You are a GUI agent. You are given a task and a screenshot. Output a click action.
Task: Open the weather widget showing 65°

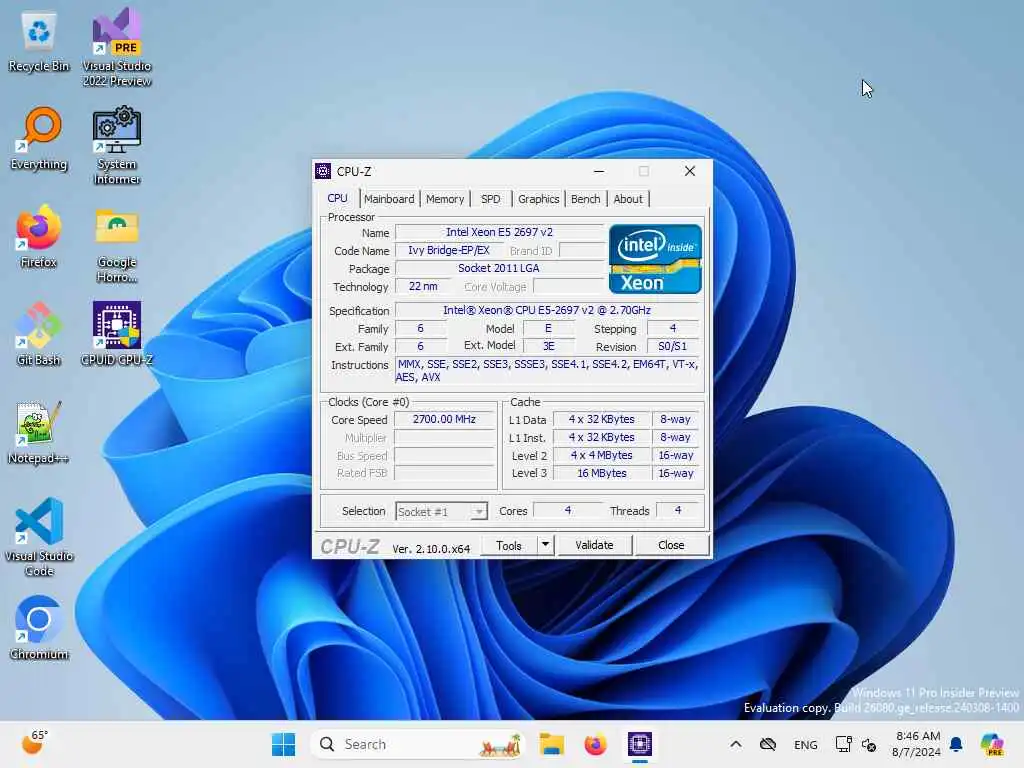click(x=35, y=743)
